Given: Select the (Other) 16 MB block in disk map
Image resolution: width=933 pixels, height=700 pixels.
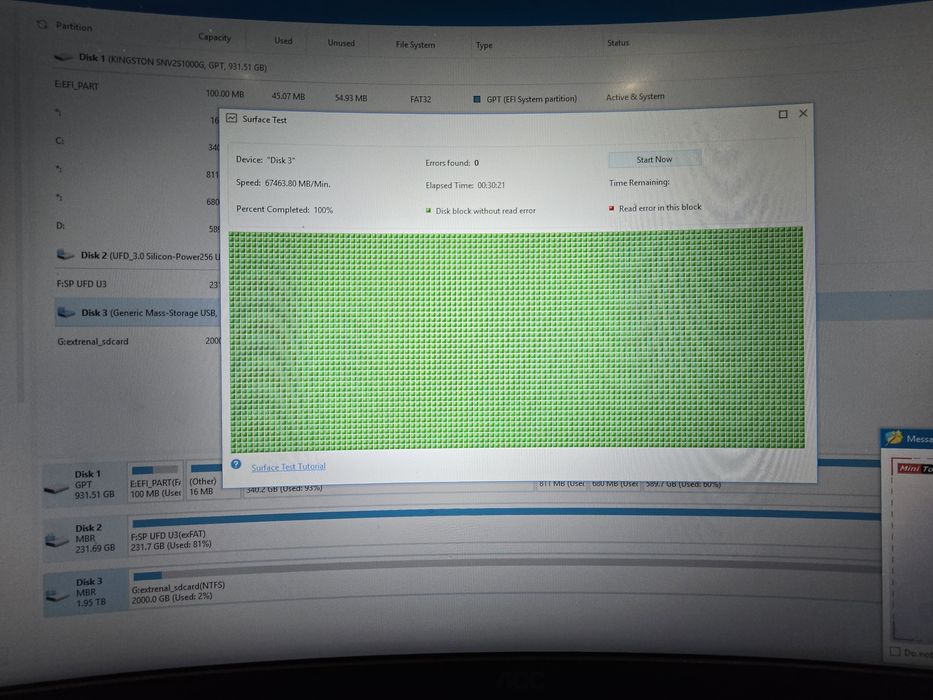Looking at the screenshot, I should coord(202,481).
